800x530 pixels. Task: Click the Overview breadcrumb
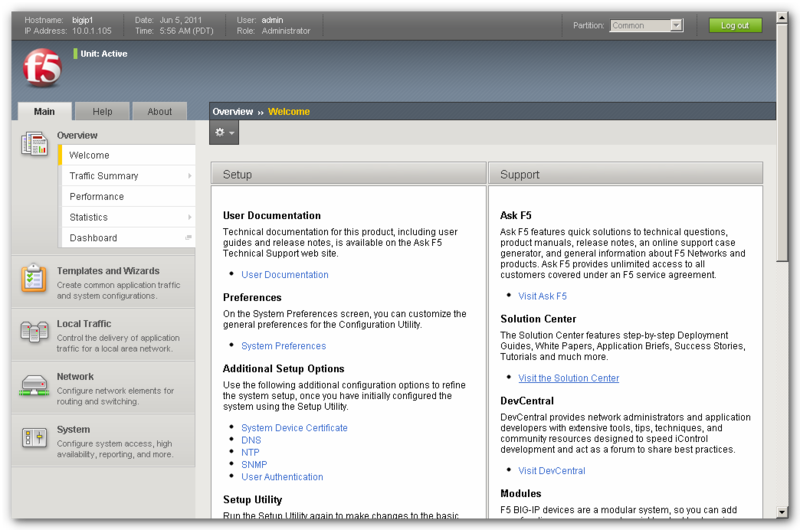point(233,112)
